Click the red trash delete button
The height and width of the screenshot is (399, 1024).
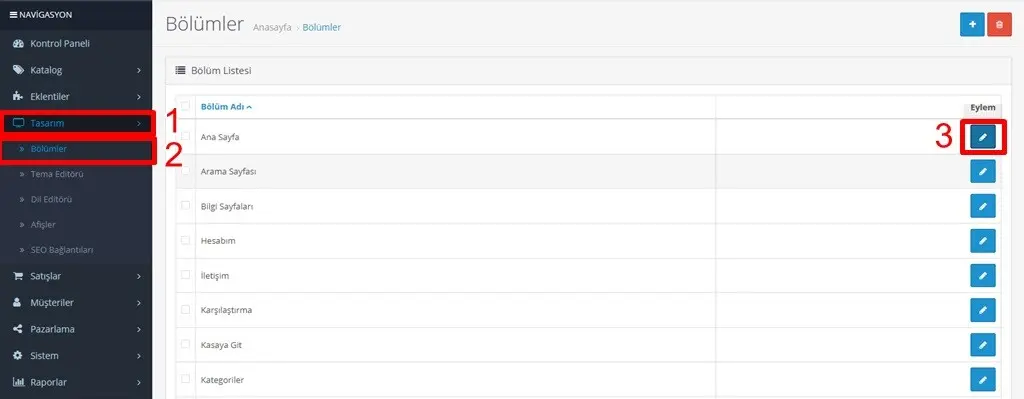click(x=999, y=24)
